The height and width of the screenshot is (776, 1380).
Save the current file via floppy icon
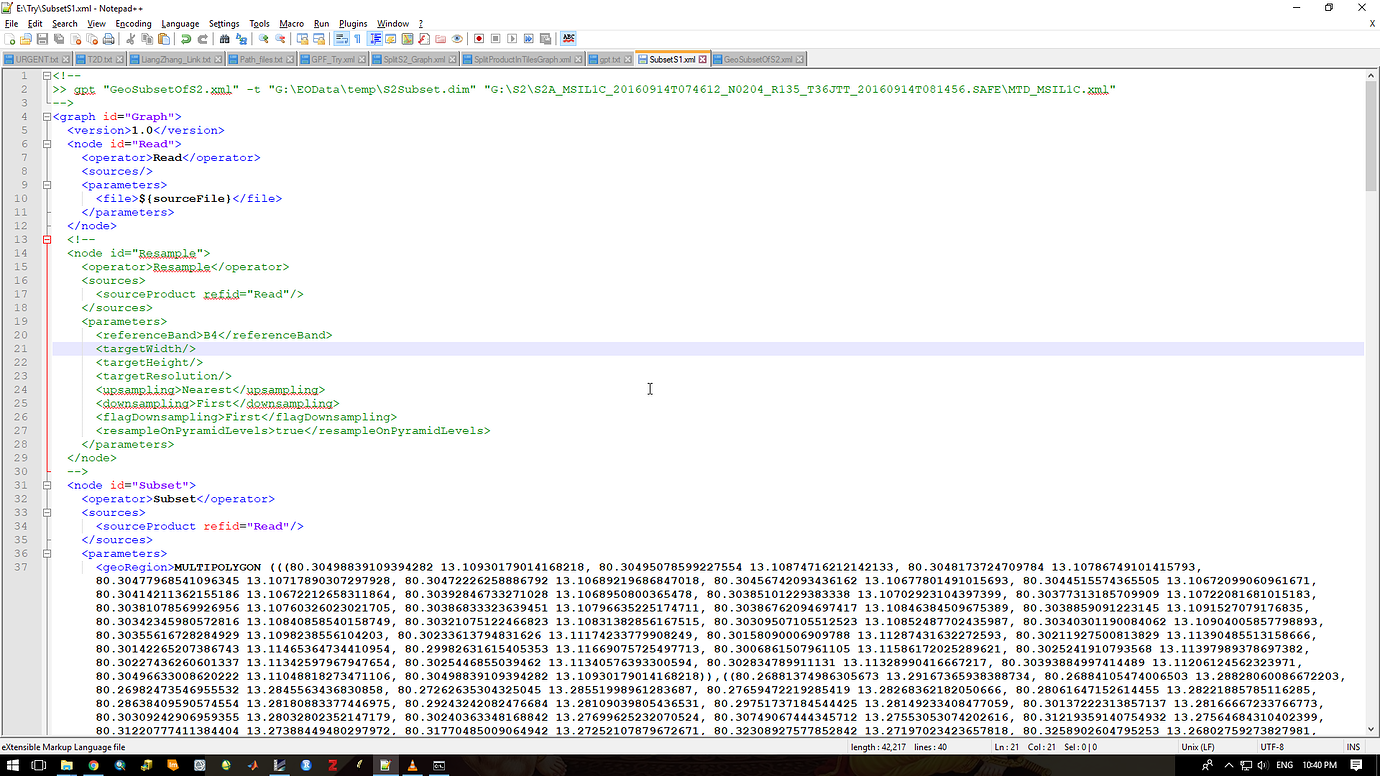pyautogui.click(x=42, y=39)
